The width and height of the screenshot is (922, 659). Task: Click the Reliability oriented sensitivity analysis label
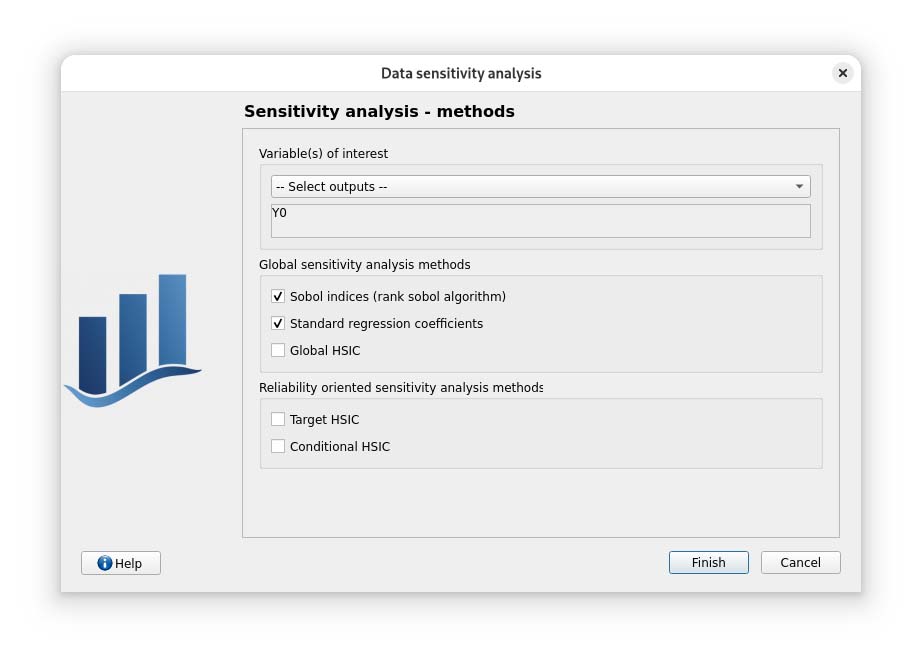point(400,388)
